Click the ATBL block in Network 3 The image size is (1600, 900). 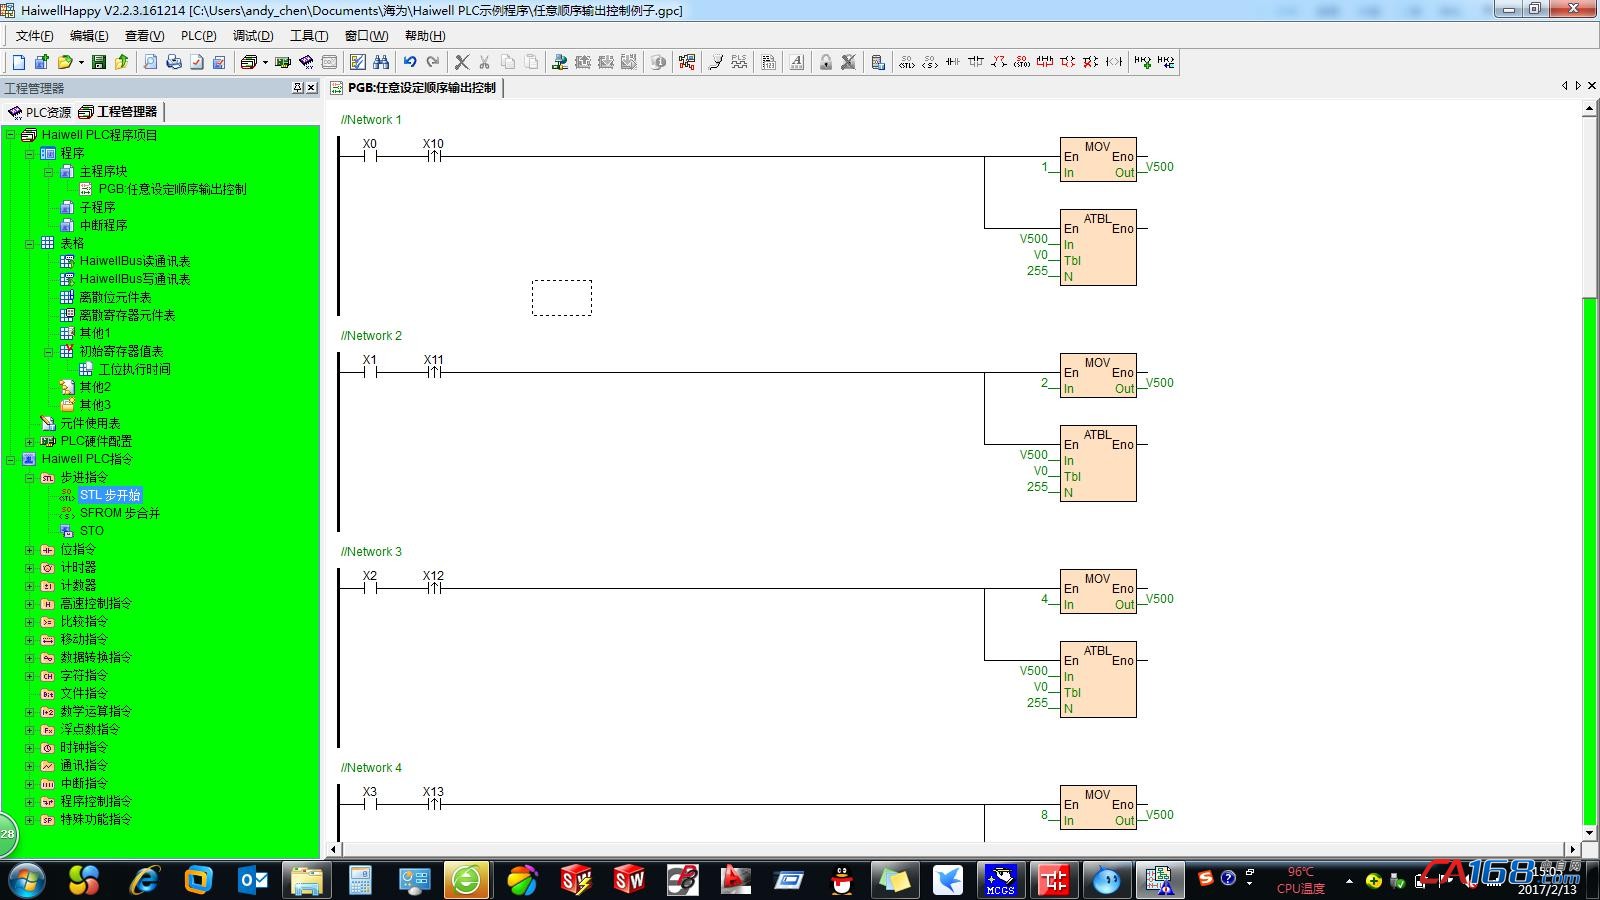pos(1098,679)
